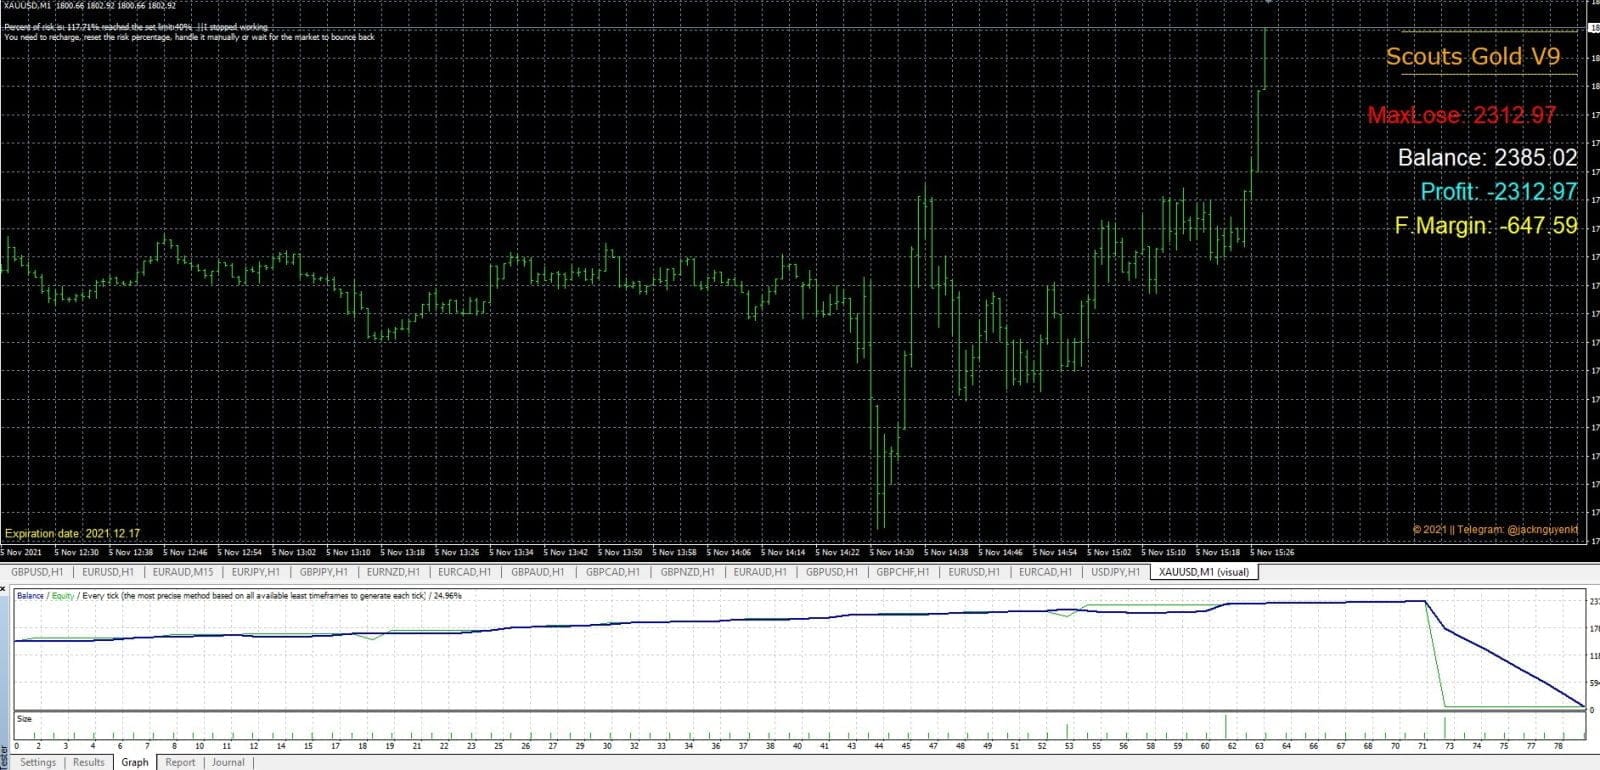Click the Expiration date: 2021.12.17 text
The height and width of the screenshot is (770, 1600).
[x=72, y=533]
